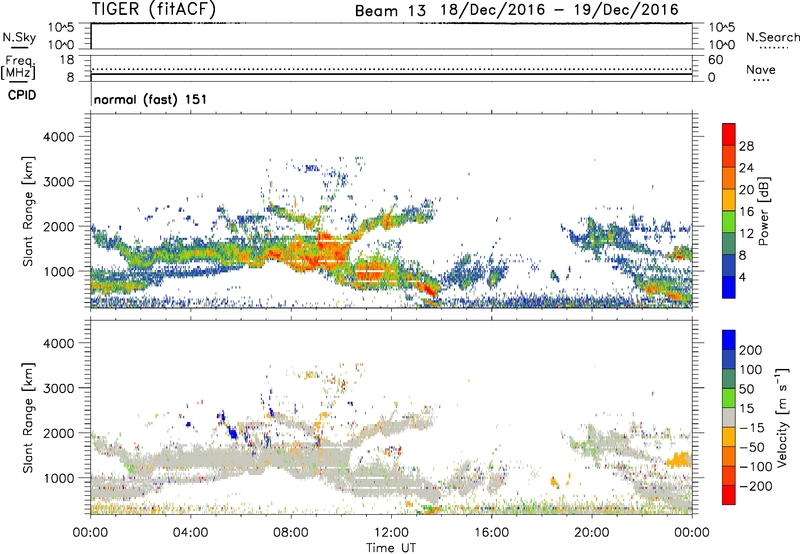Select the "Freq. [MHz]" axis label

tap(18, 68)
